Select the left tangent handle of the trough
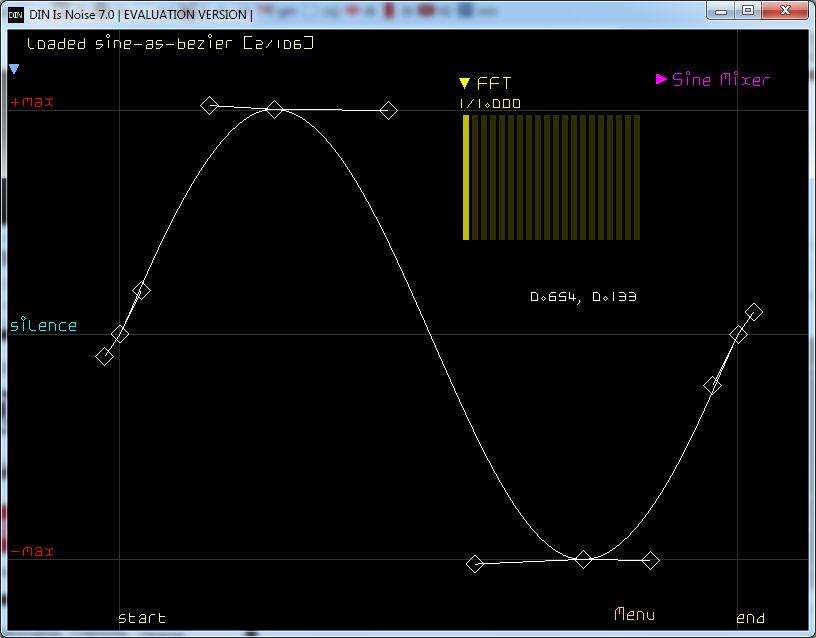 475,564
